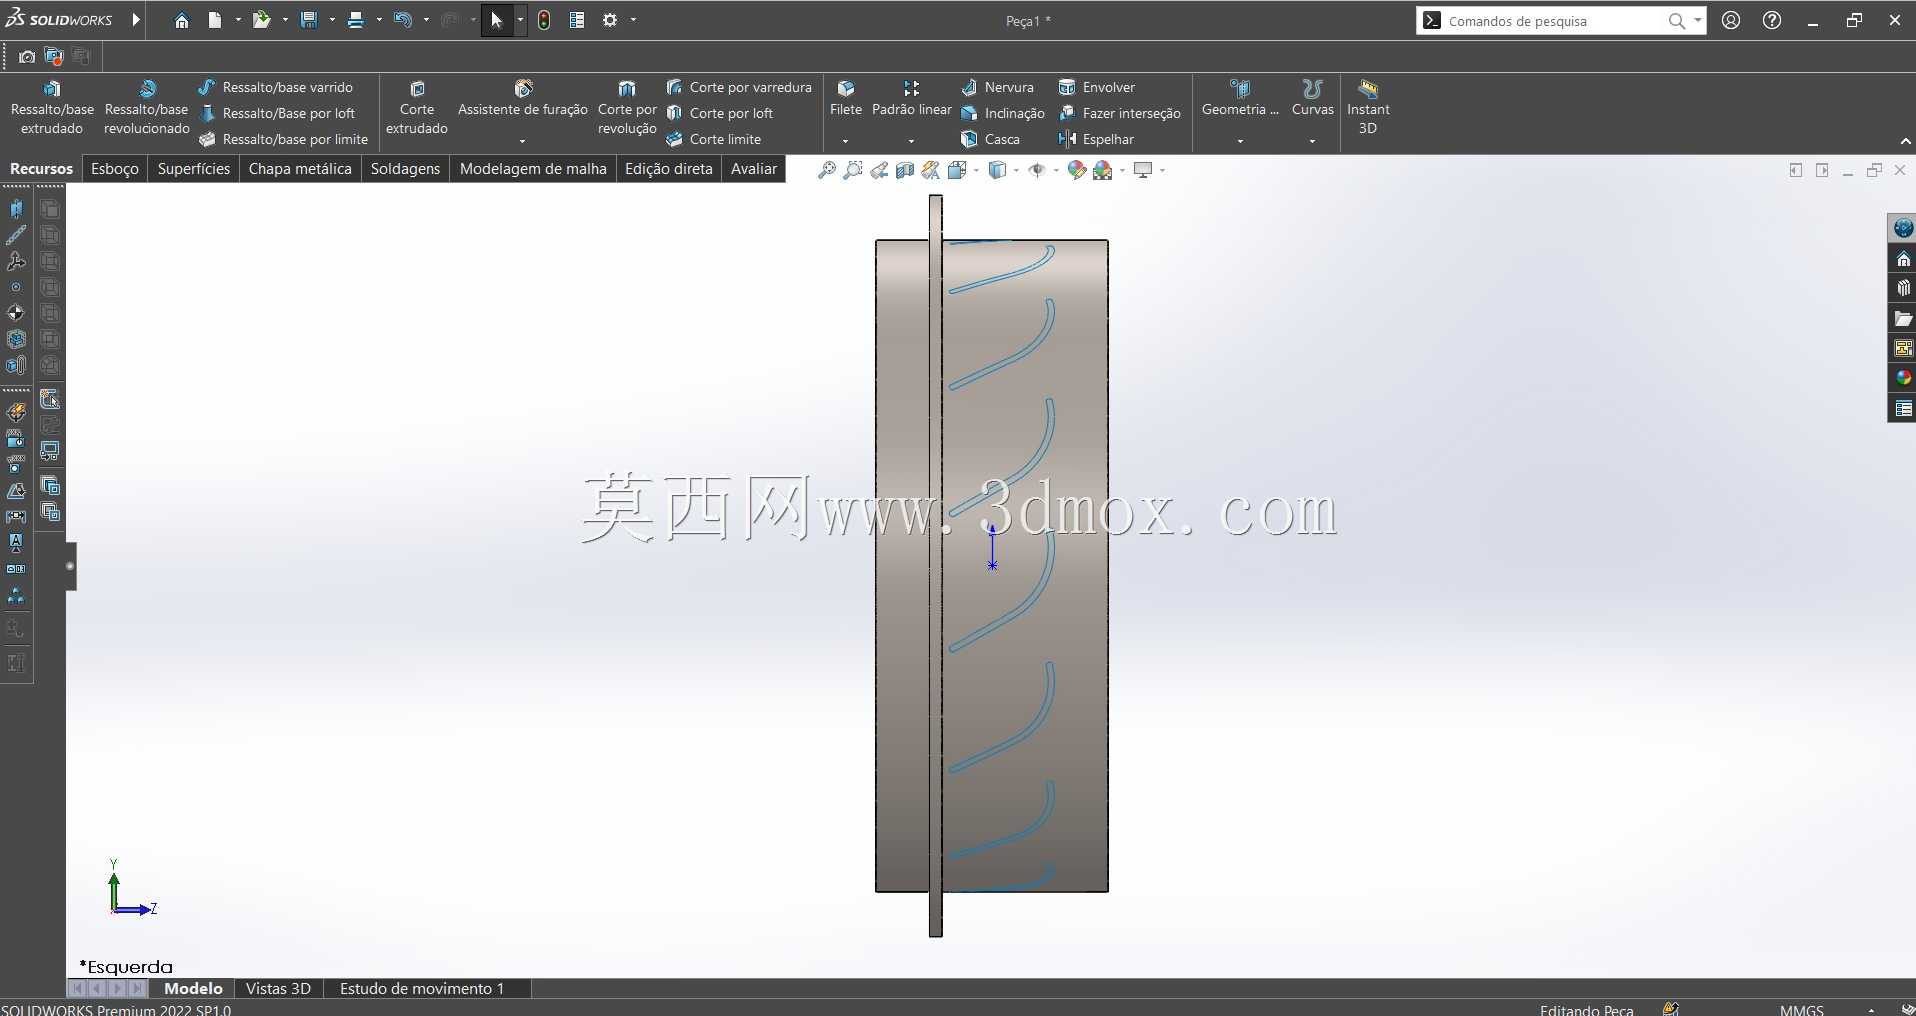Open Custom Properties task pane icon
Image resolution: width=1916 pixels, height=1016 pixels.
tap(1903, 408)
